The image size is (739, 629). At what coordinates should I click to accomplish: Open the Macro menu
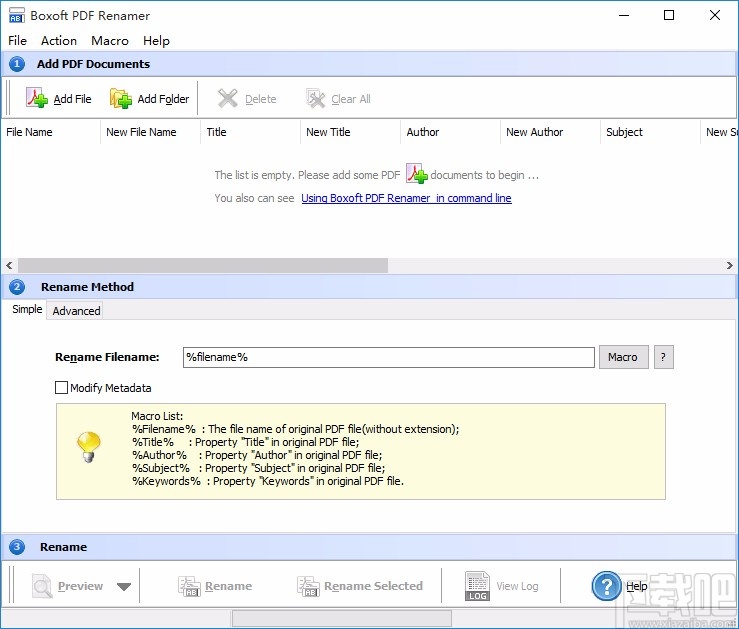click(110, 41)
